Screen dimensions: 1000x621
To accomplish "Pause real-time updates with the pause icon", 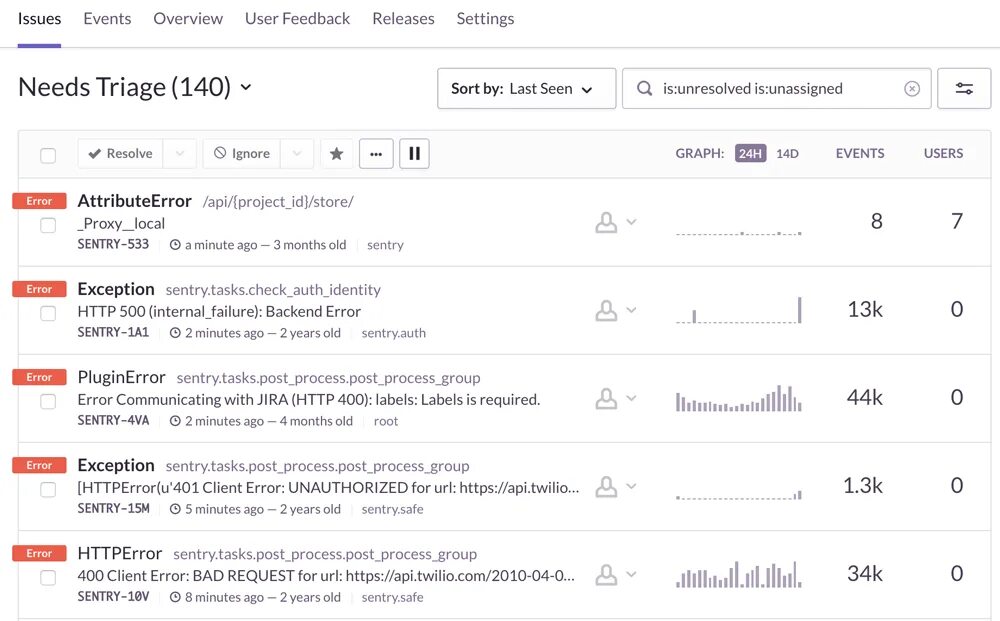I will 414,154.
